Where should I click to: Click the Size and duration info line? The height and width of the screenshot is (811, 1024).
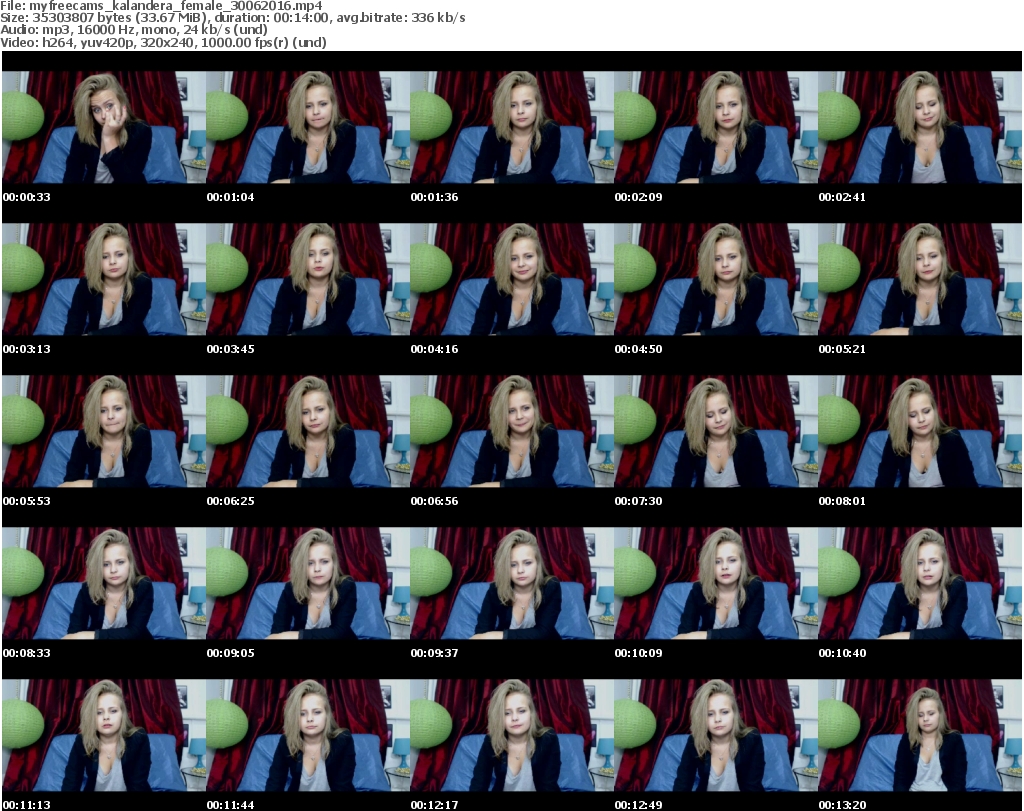[x=233, y=18]
